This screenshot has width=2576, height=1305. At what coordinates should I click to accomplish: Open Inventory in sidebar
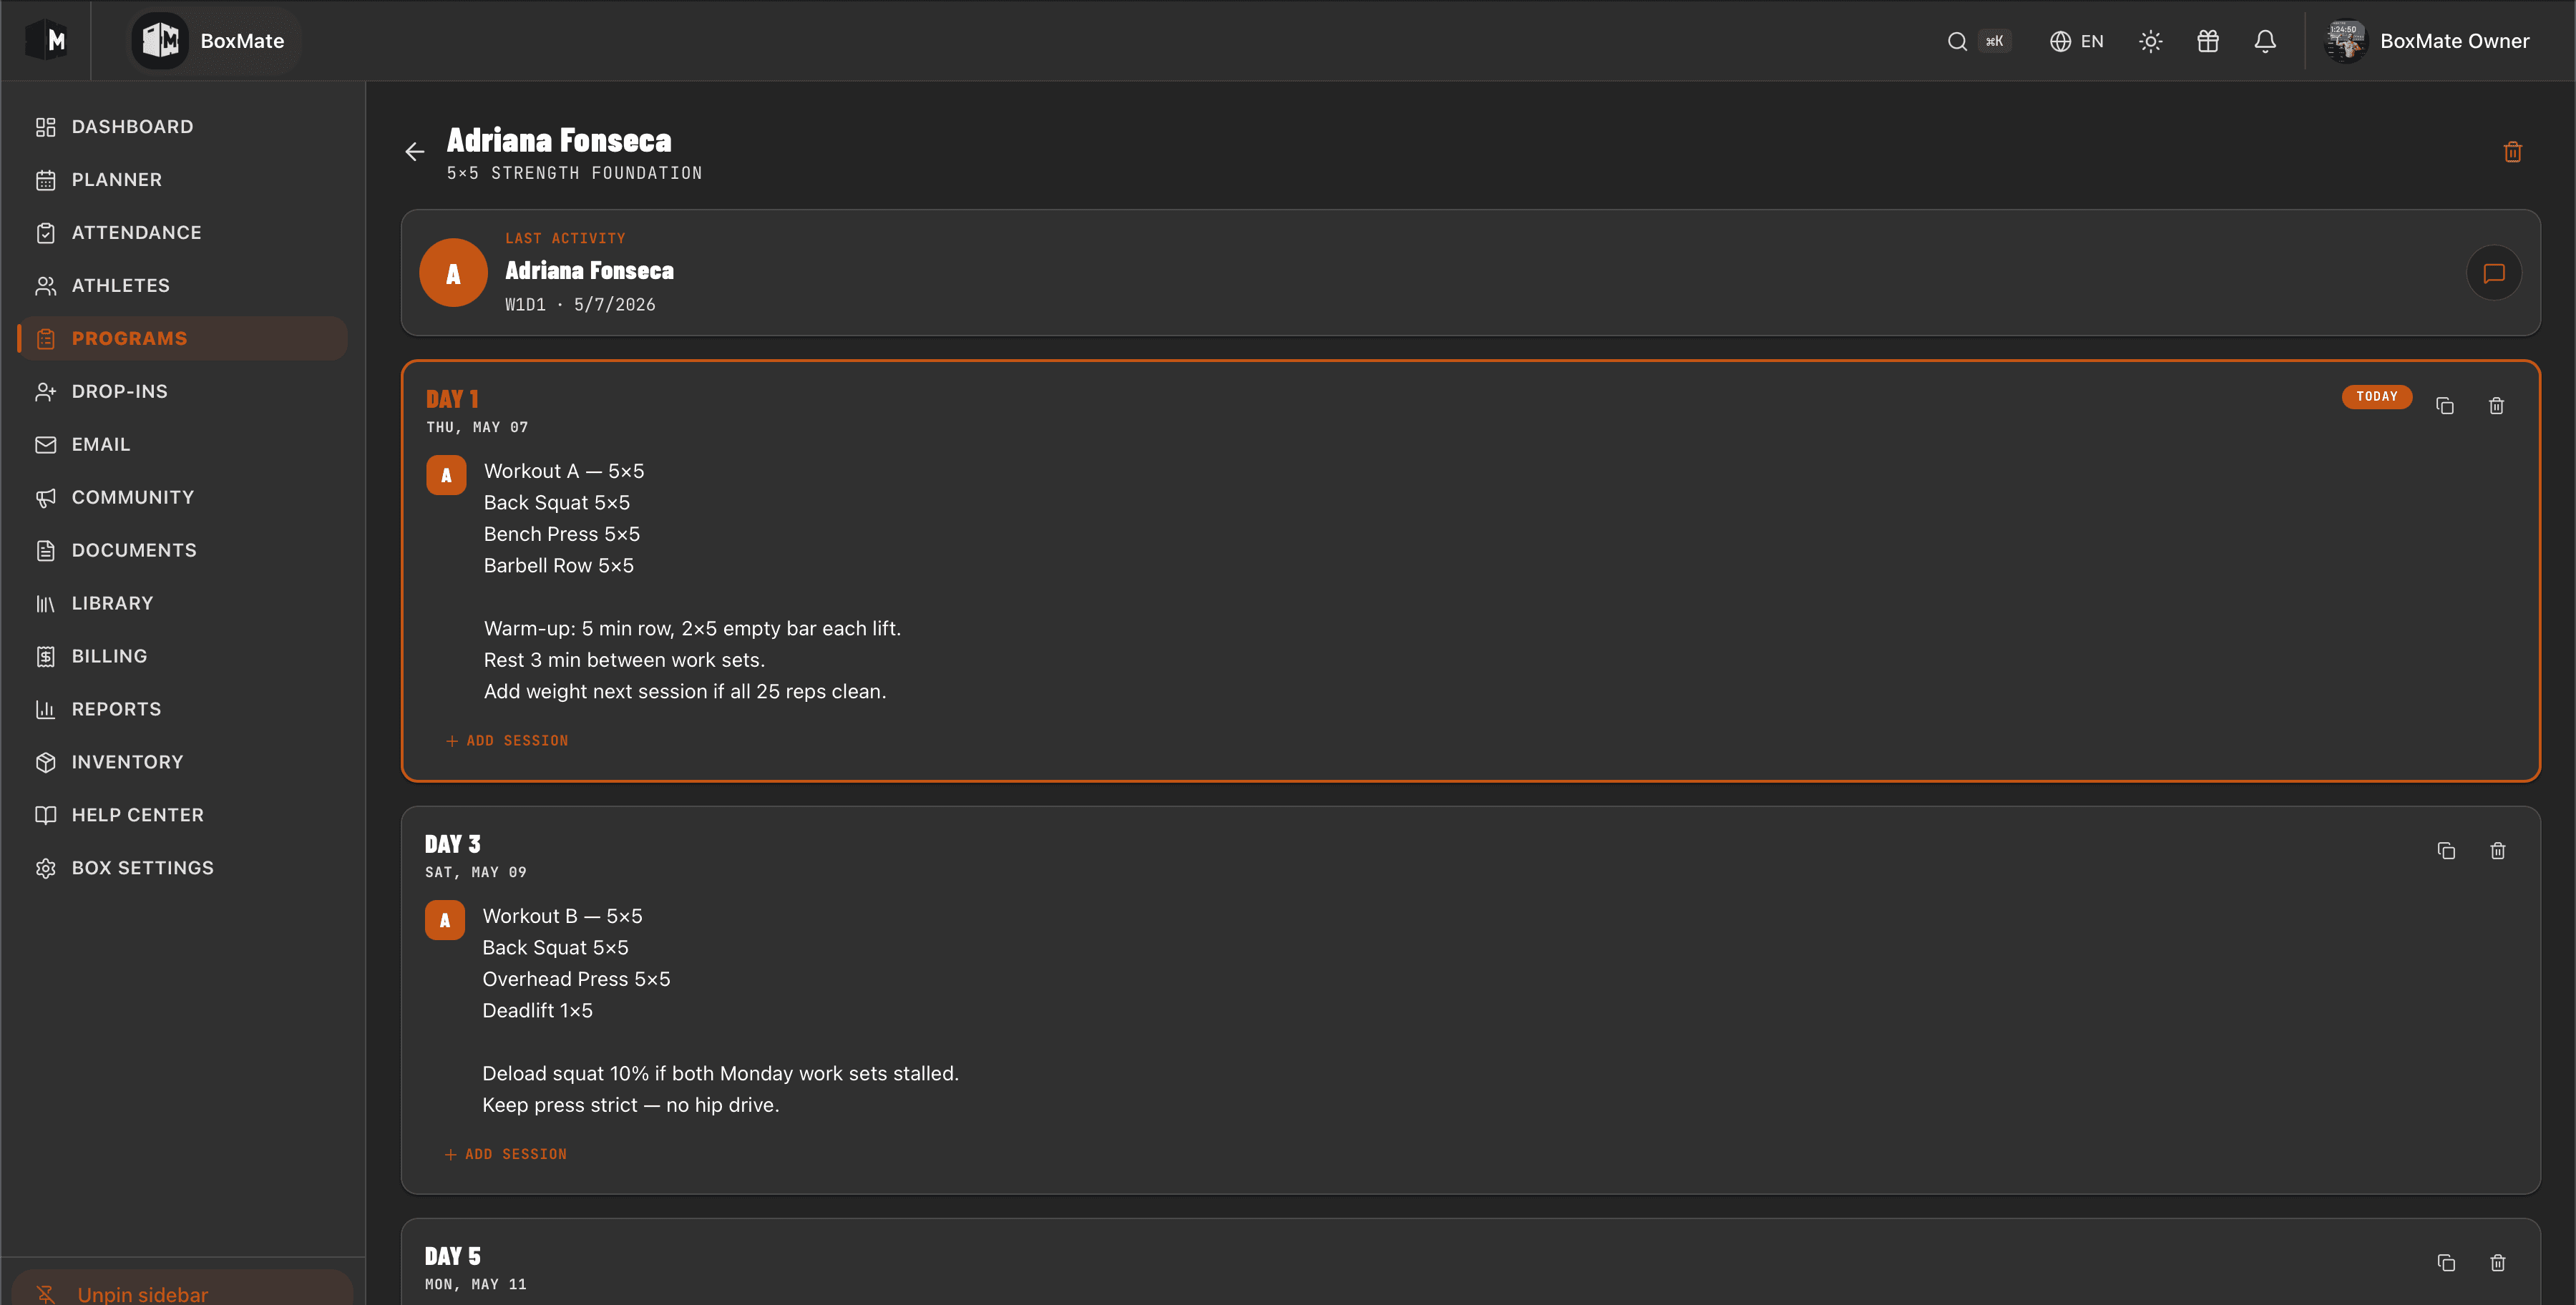tap(182, 763)
